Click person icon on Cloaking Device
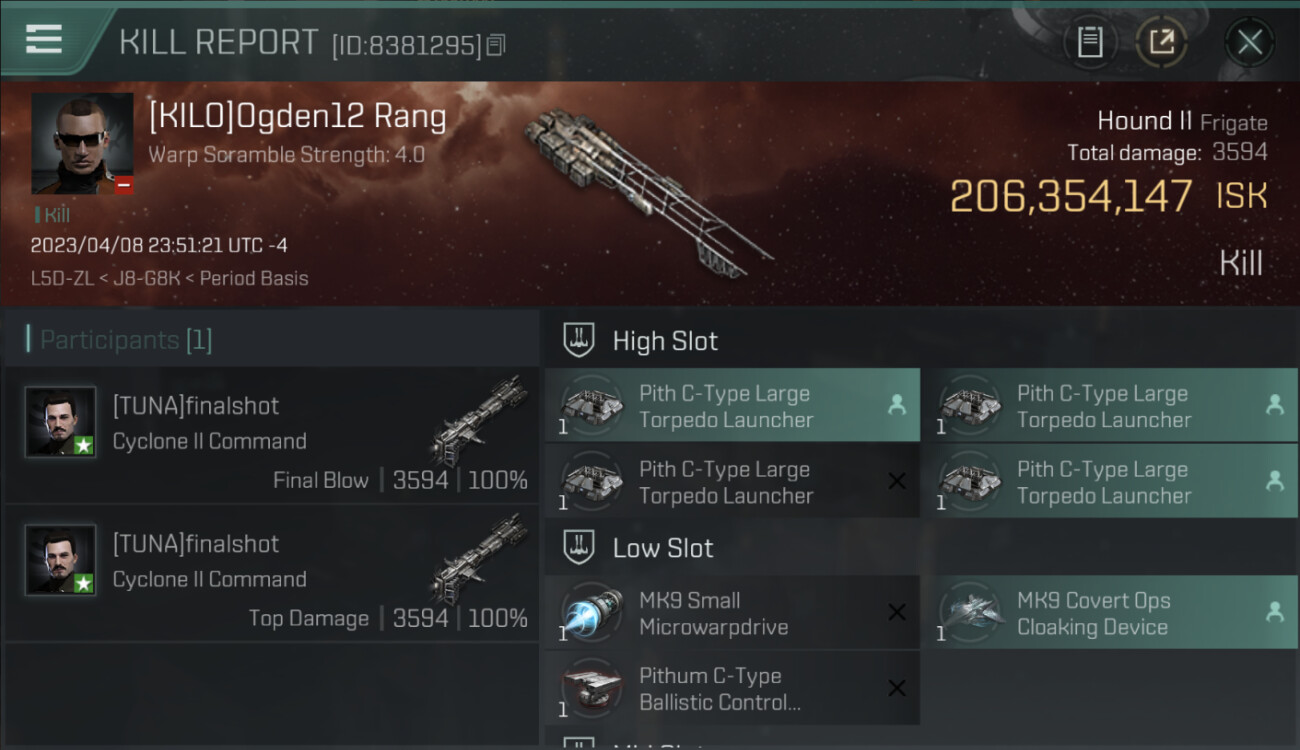The width and height of the screenshot is (1300, 750). 1275,612
